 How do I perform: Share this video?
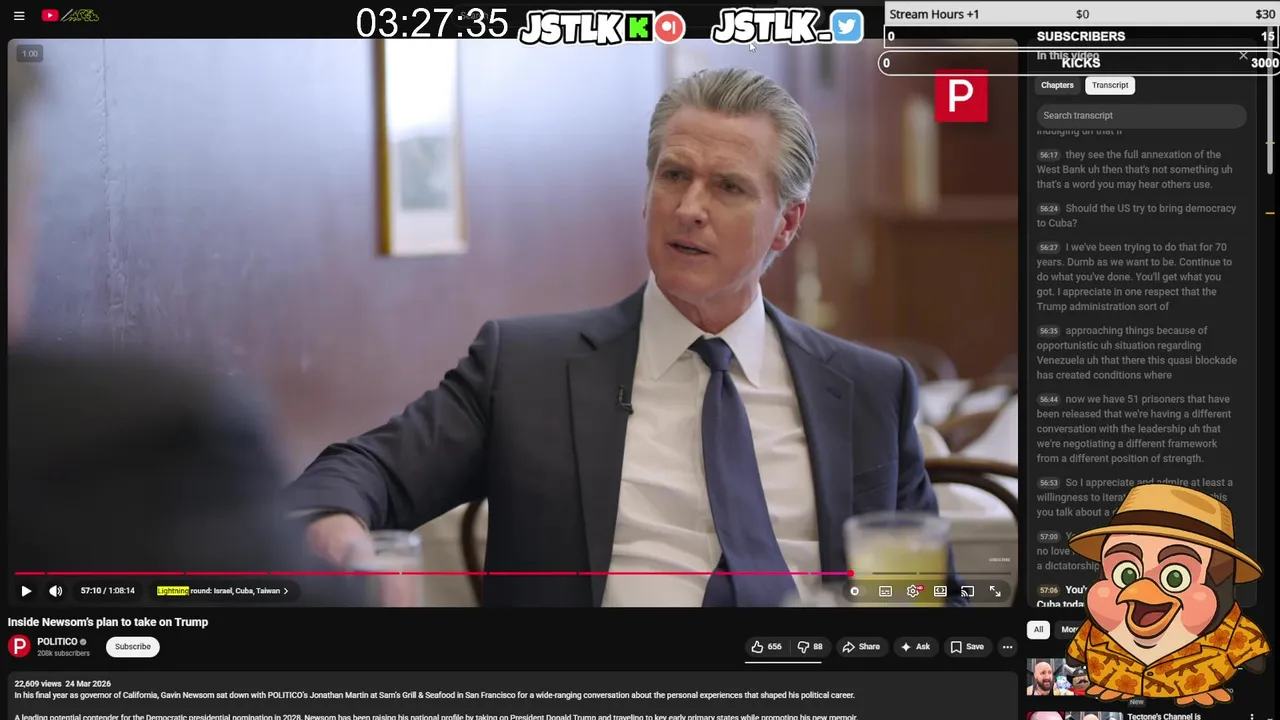click(861, 647)
